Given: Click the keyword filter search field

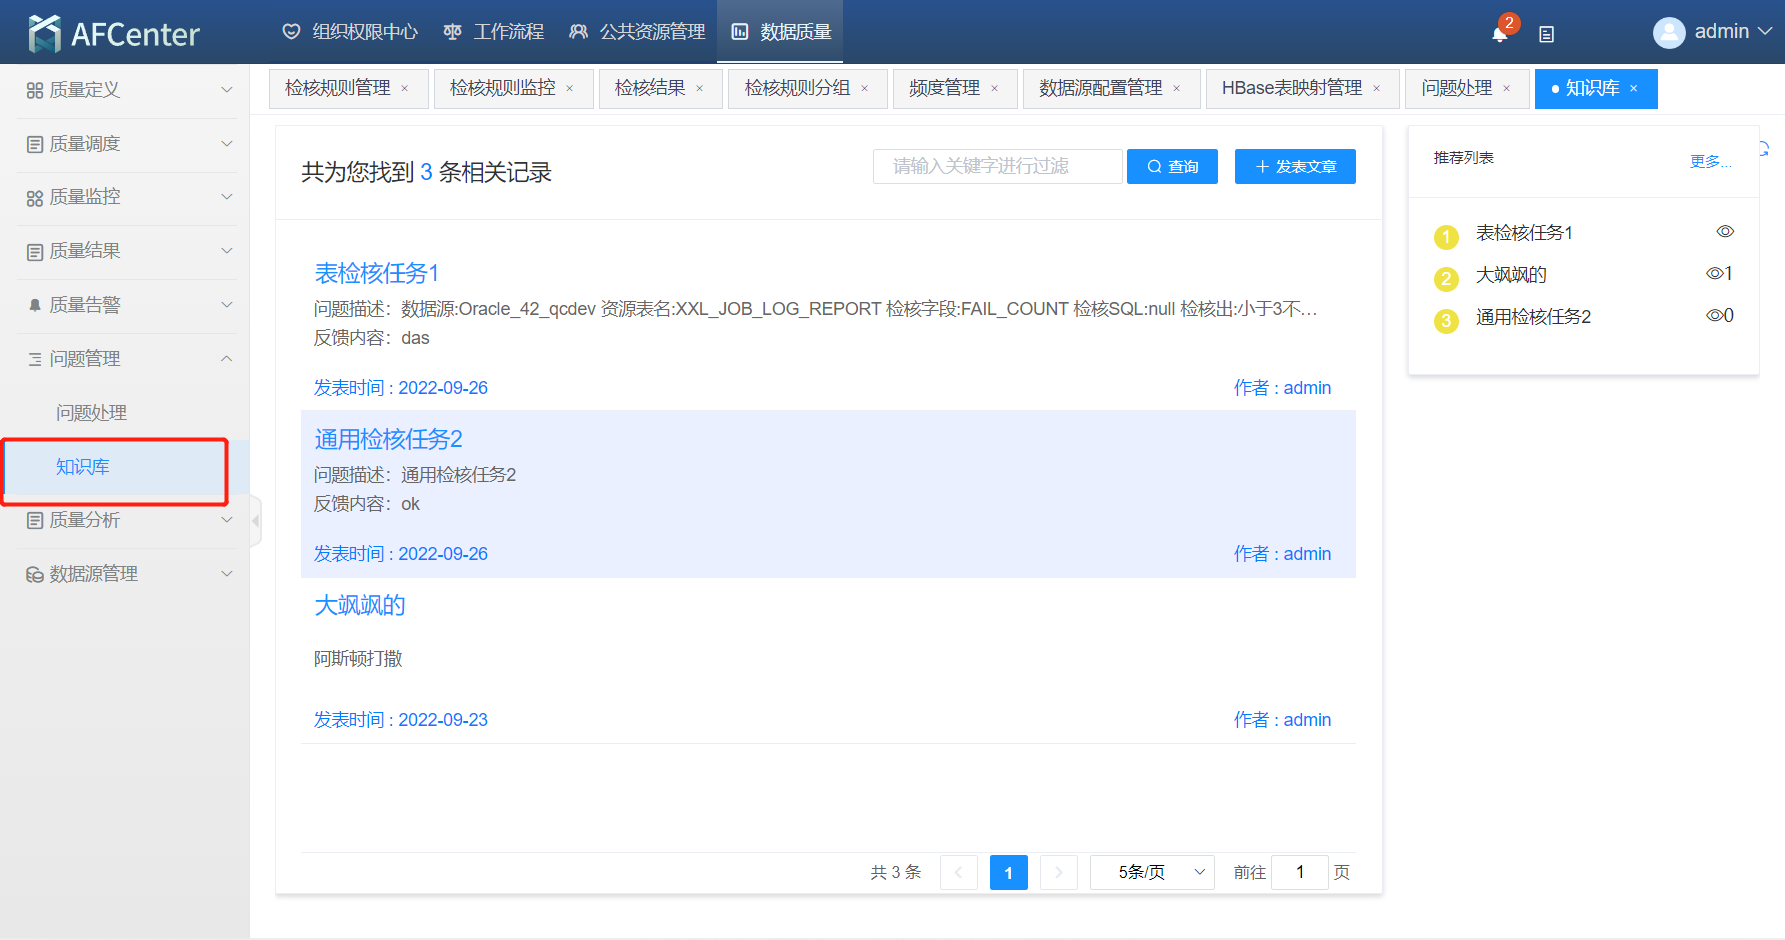Looking at the screenshot, I should pyautogui.click(x=996, y=167).
